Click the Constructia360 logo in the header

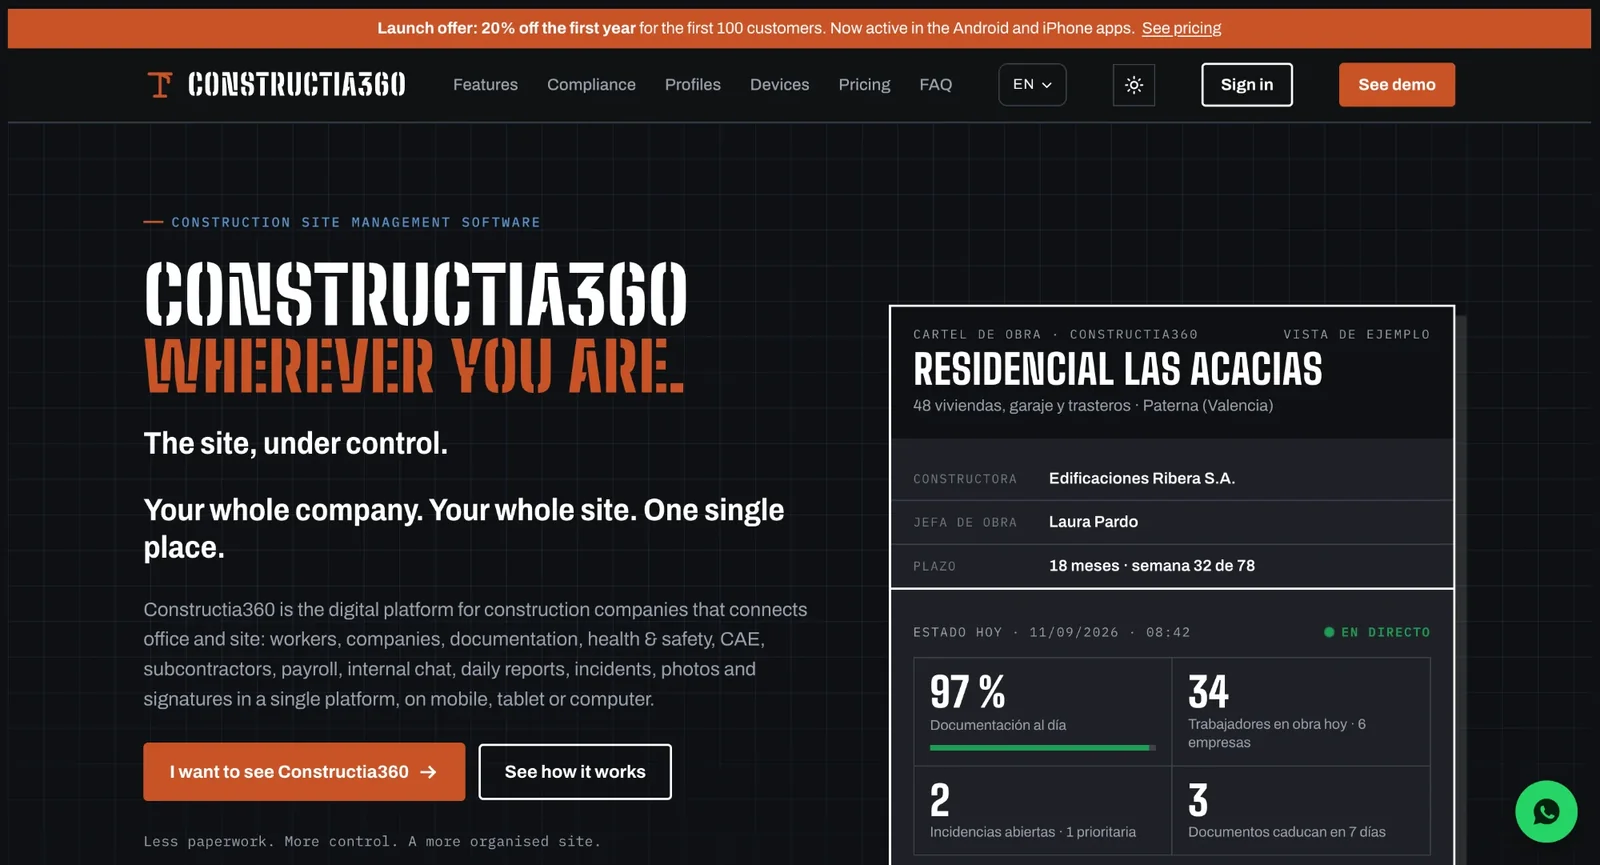pyautogui.click(x=276, y=85)
